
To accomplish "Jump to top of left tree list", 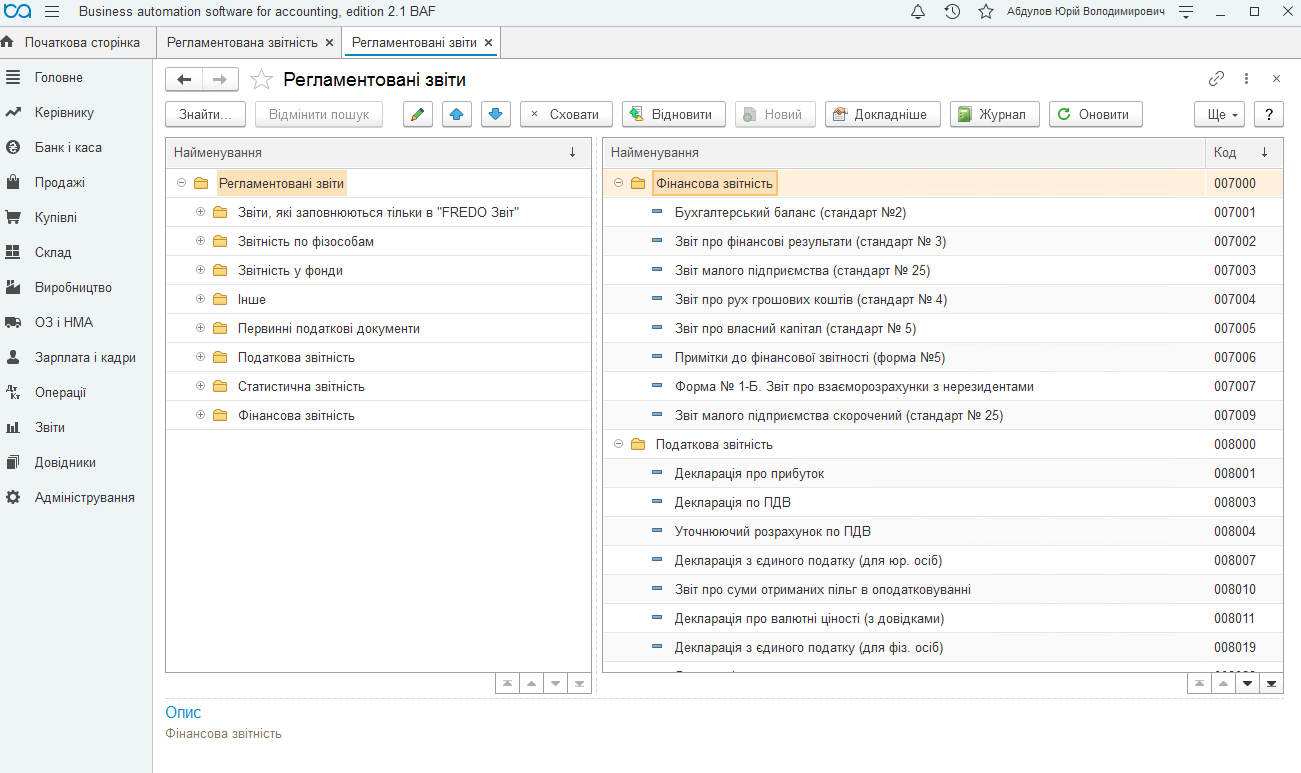I will pyautogui.click(x=507, y=684).
